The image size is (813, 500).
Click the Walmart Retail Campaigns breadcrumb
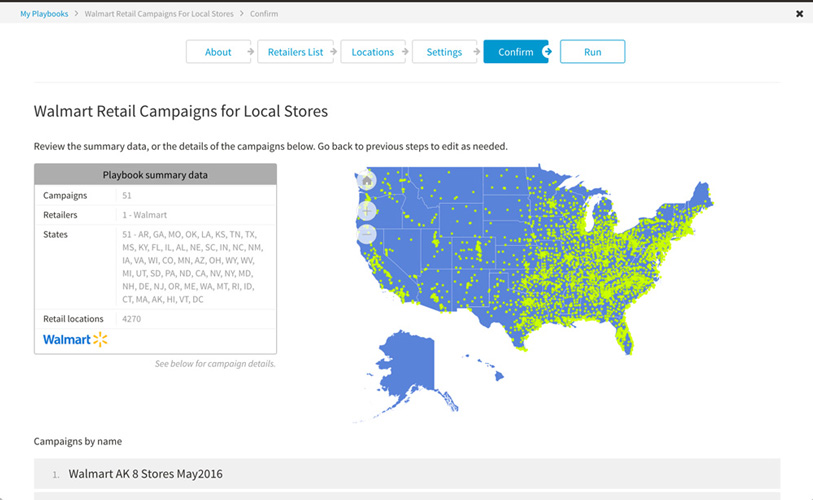tap(159, 14)
